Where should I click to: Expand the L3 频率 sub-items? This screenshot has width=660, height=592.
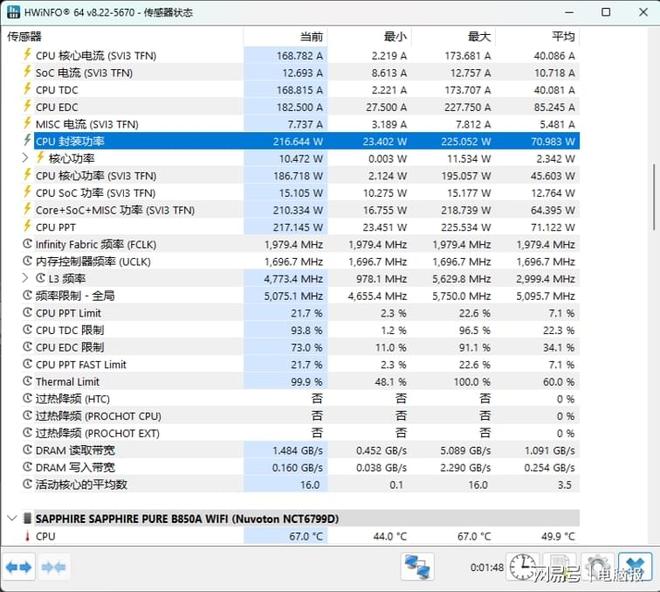(25, 278)
